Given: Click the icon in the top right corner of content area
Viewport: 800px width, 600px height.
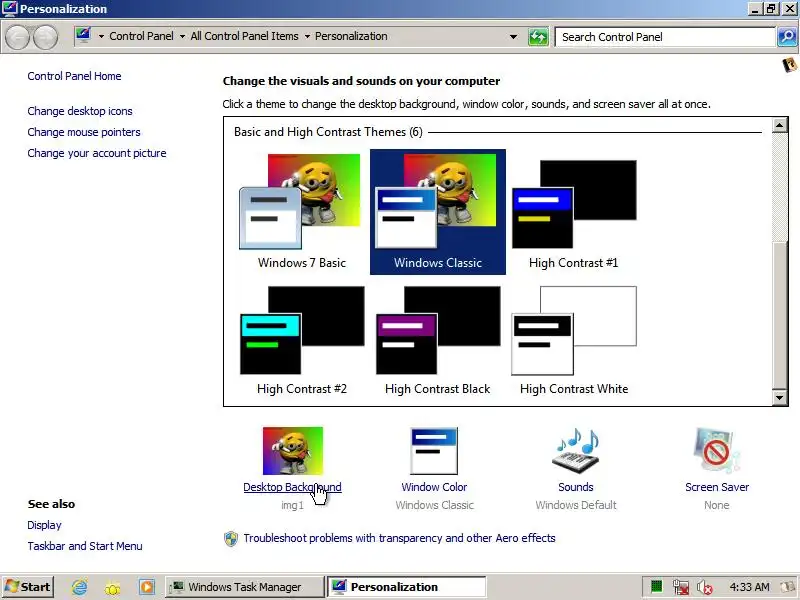Looking at the screenshot, I should tap(789, 65).
